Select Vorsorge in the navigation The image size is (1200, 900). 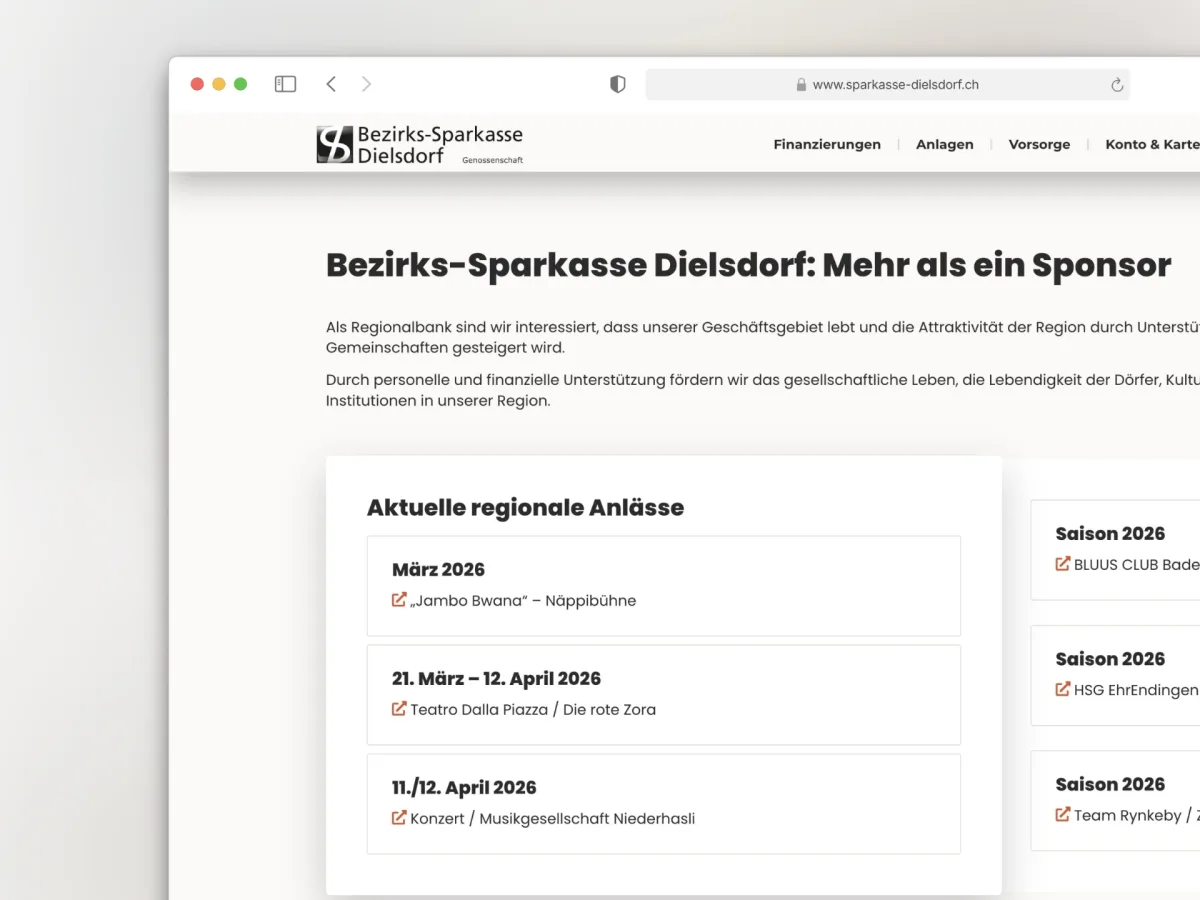point(1039,144)
